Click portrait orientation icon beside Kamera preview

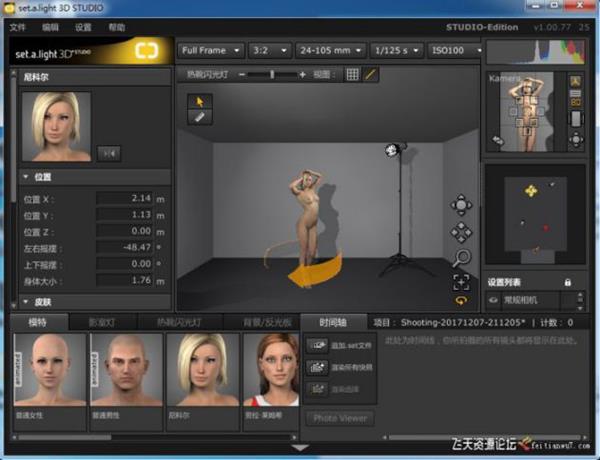pos(576,118)
